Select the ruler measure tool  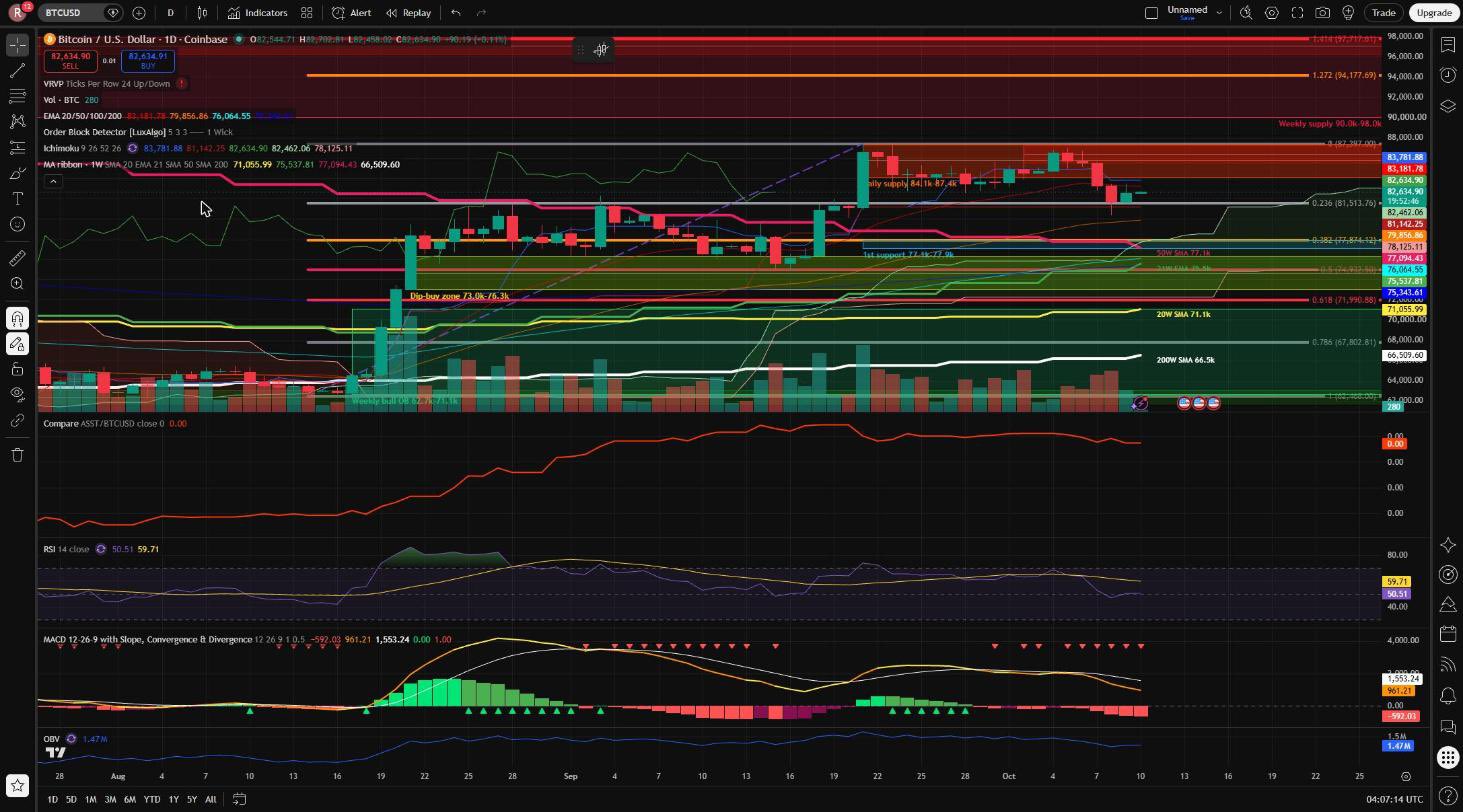(x=17, y=258)
